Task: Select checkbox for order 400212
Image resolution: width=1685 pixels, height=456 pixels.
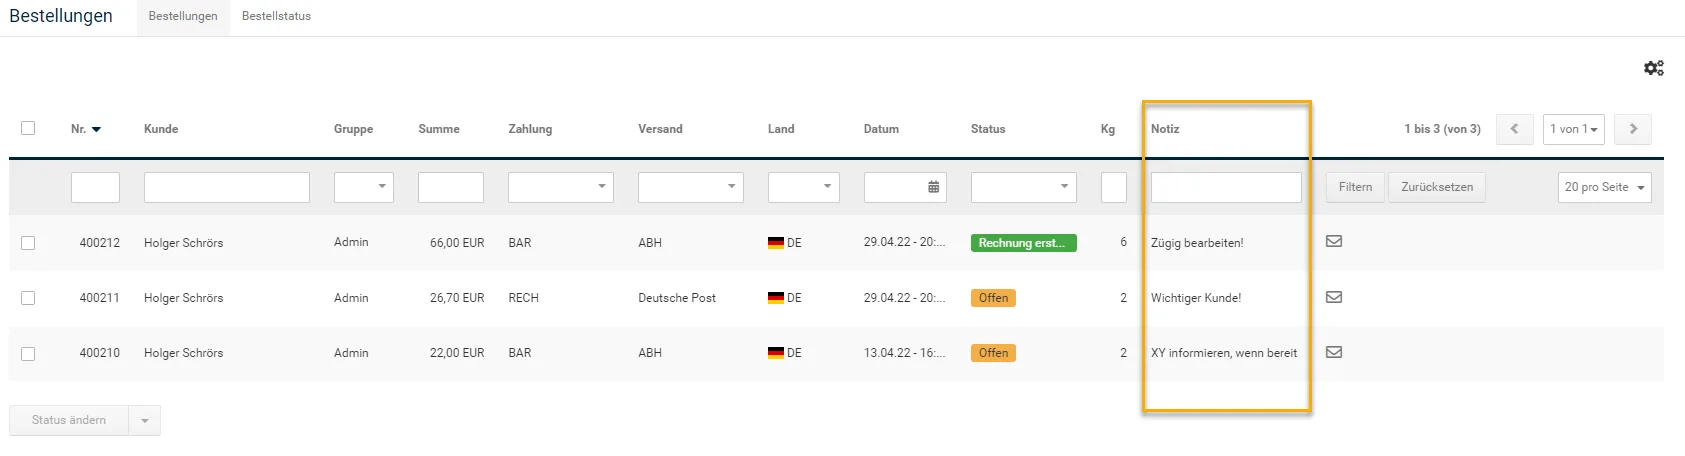Action: point(28,243)
